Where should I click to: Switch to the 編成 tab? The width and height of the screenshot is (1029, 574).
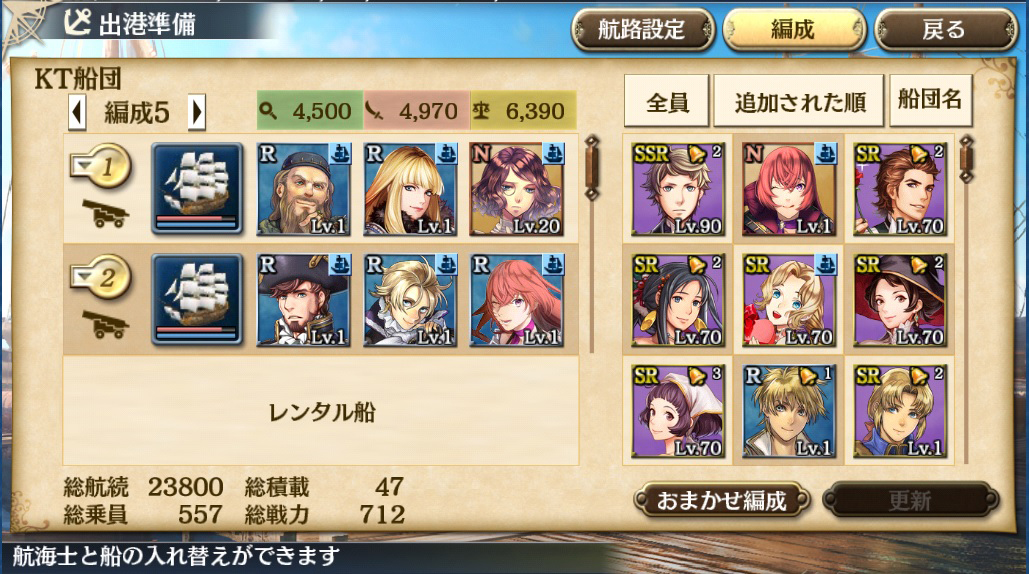(x=794, y=30)
